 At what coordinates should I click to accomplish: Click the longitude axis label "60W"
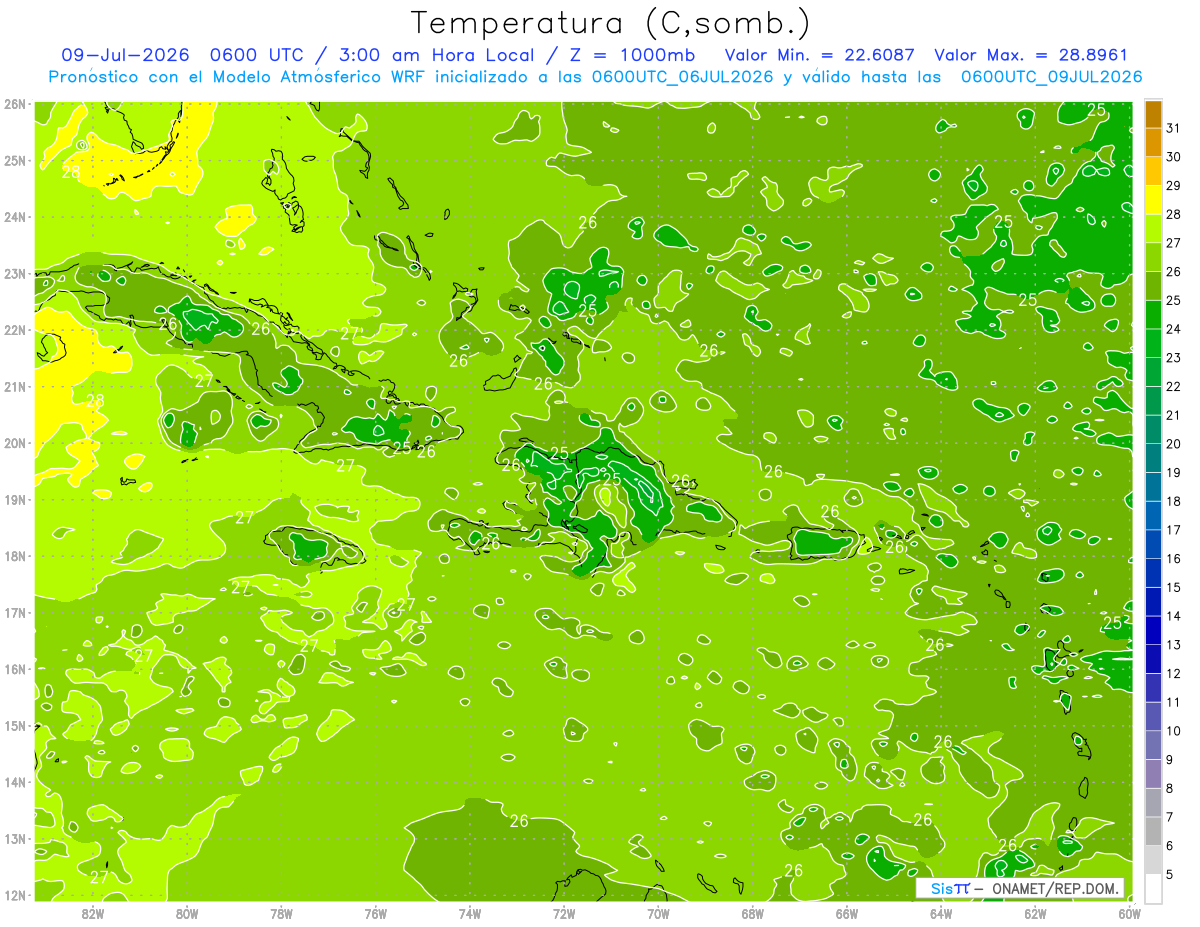(x=1130, y=913)
